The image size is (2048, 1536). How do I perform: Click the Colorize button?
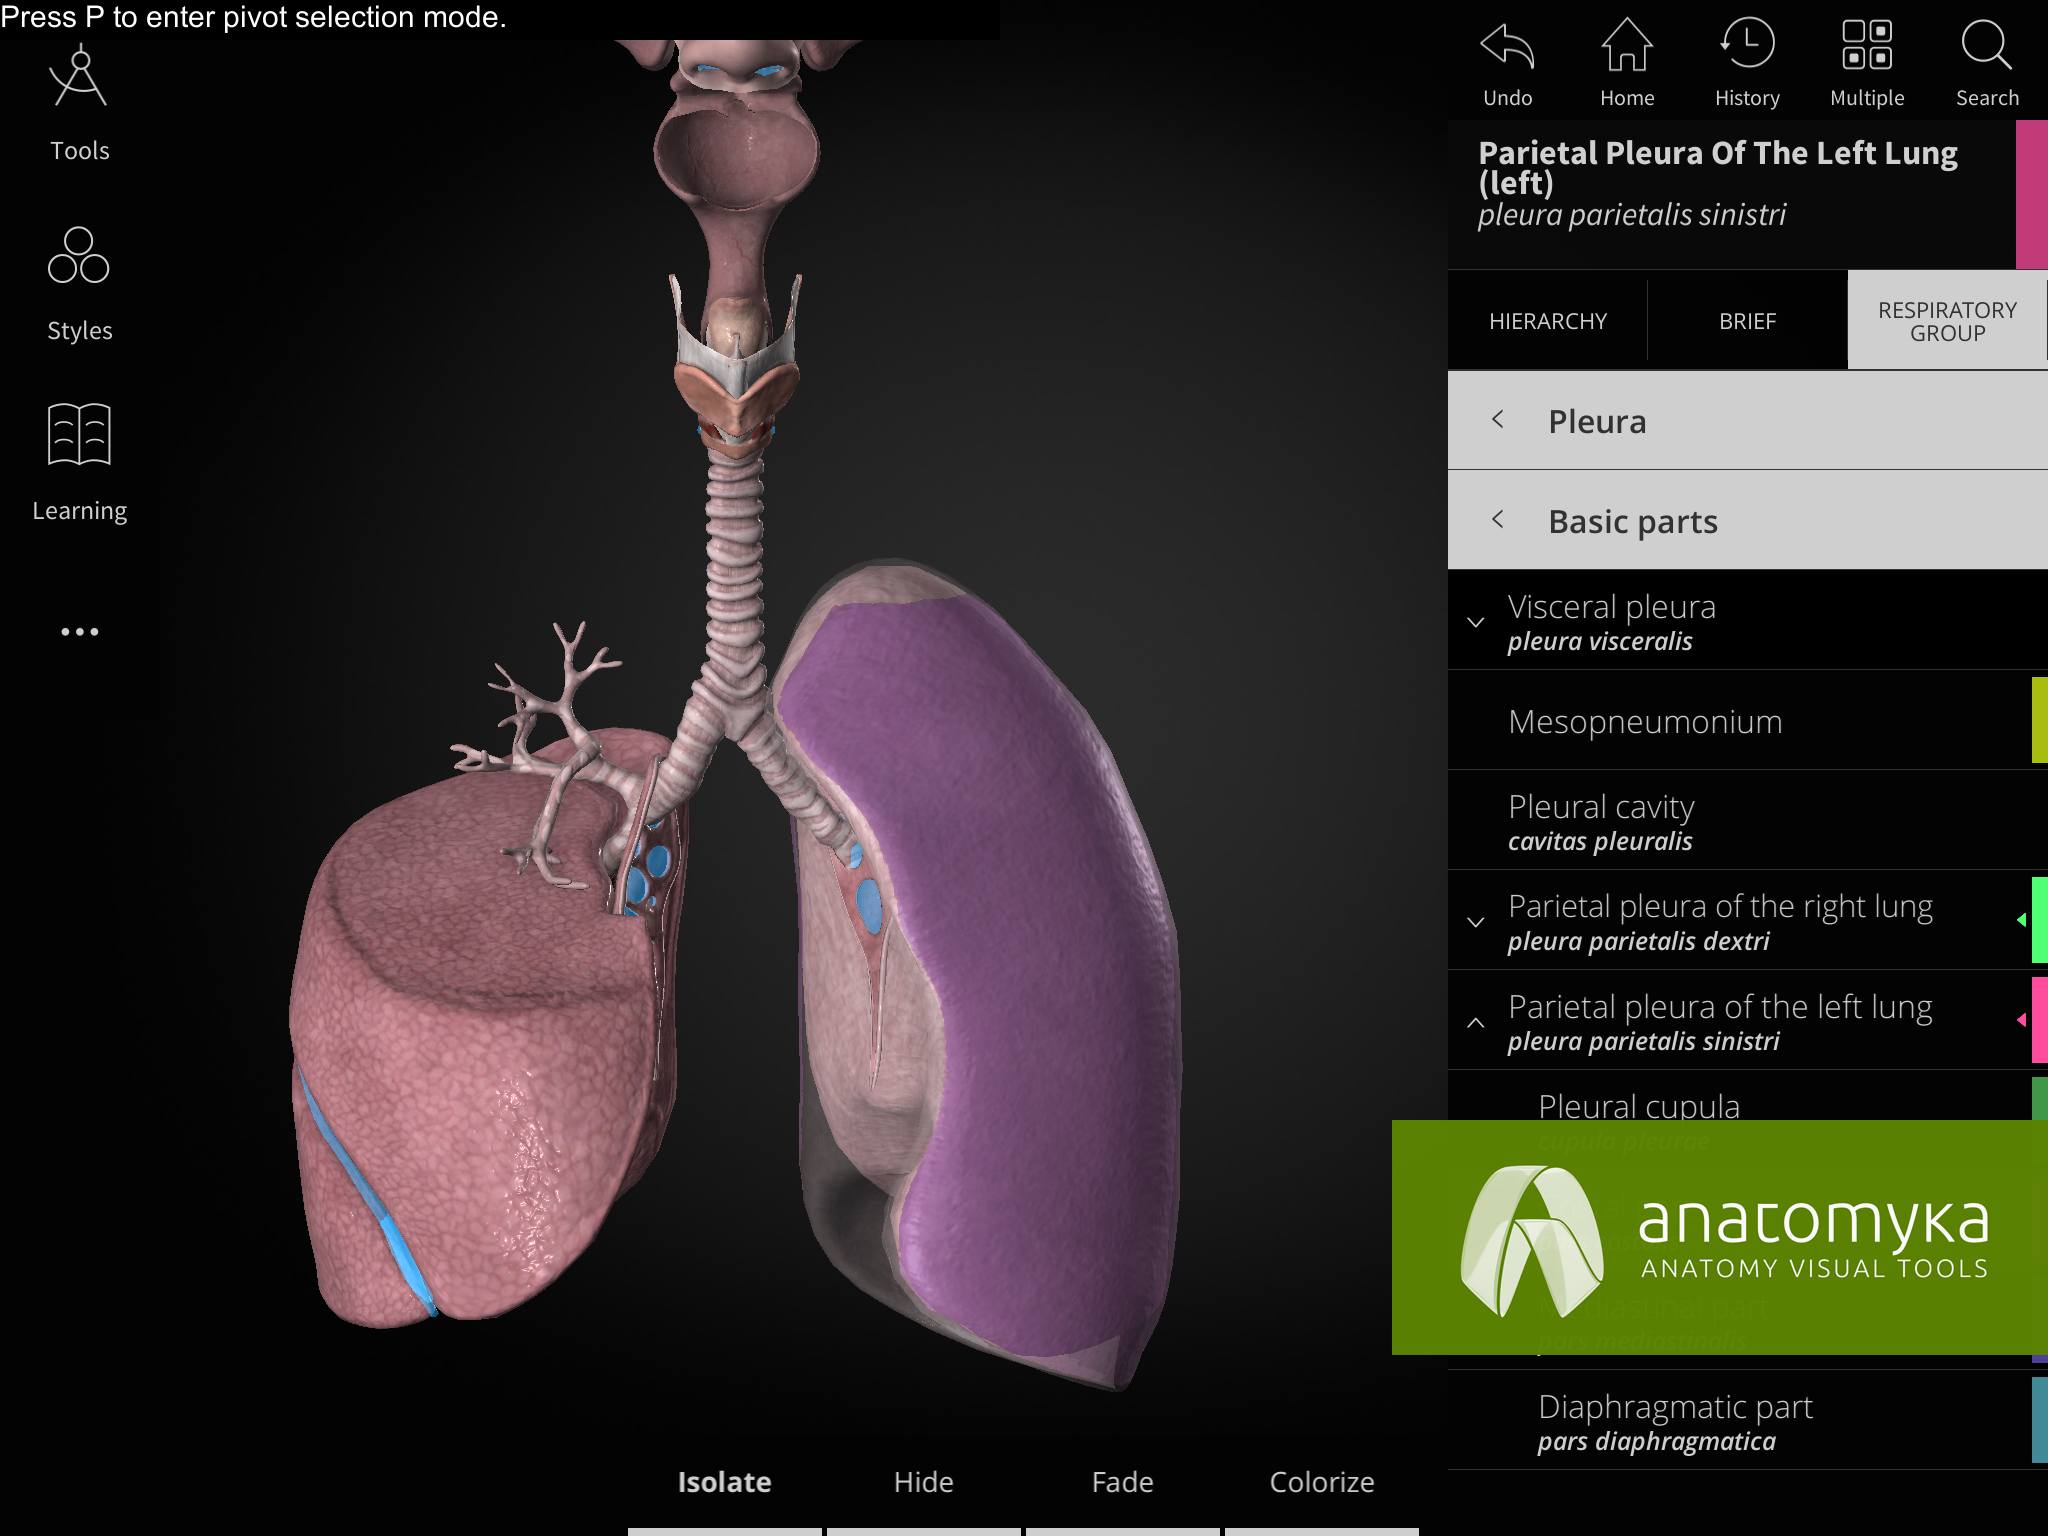(1321, 1482)
